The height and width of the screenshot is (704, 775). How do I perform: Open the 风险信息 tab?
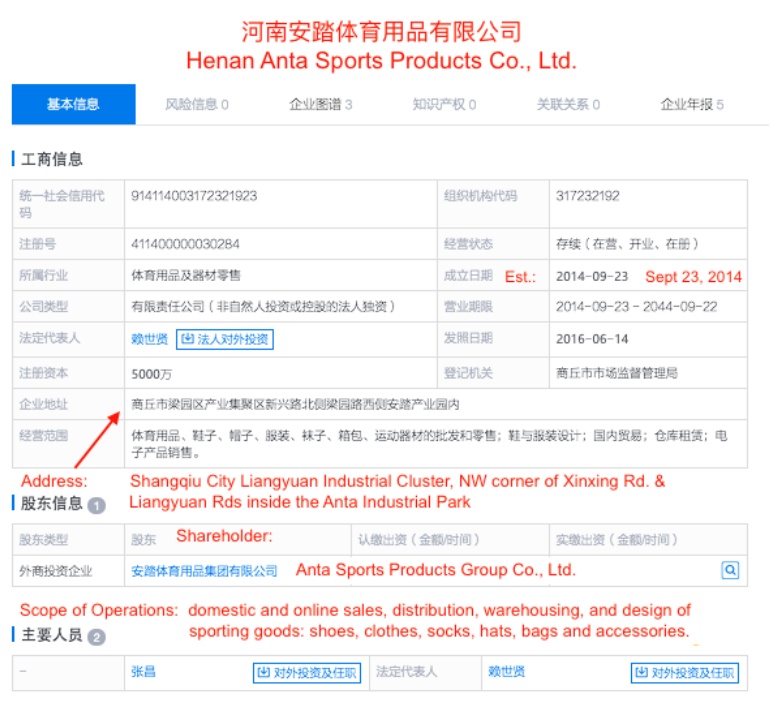196,104
